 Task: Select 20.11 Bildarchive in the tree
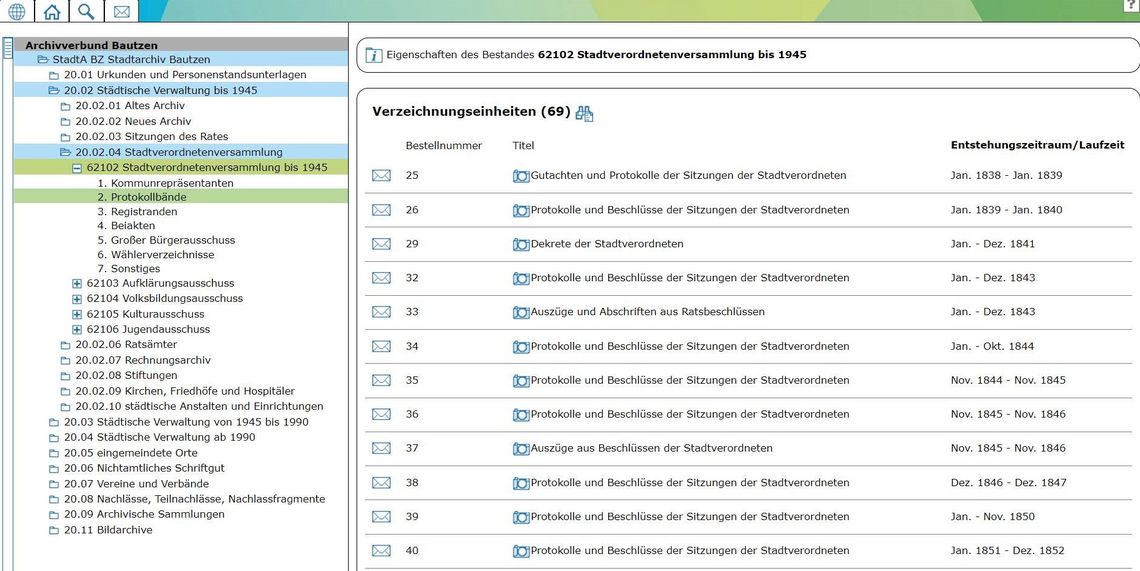coord(108,530)
